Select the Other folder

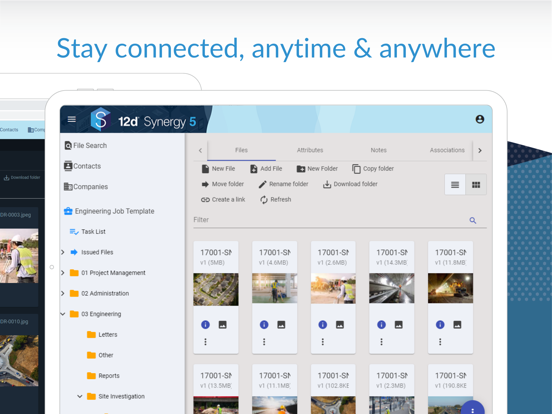click(x=100, y=355)
